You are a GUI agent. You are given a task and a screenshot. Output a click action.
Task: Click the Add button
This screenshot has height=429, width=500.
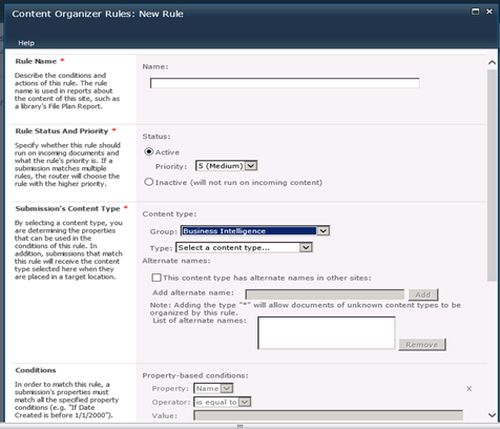coord(423,294)
